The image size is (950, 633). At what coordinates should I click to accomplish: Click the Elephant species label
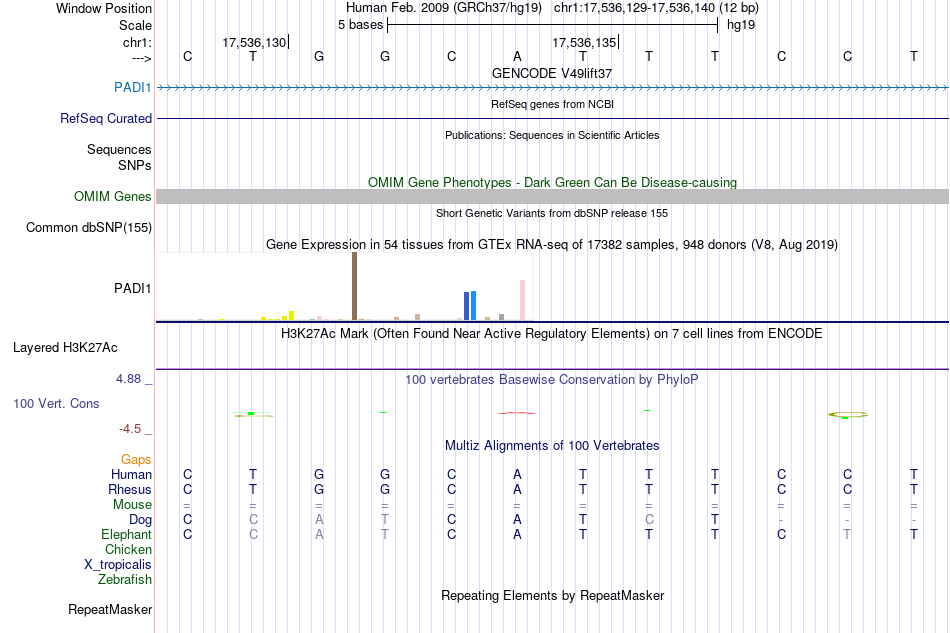click(126, 534)
